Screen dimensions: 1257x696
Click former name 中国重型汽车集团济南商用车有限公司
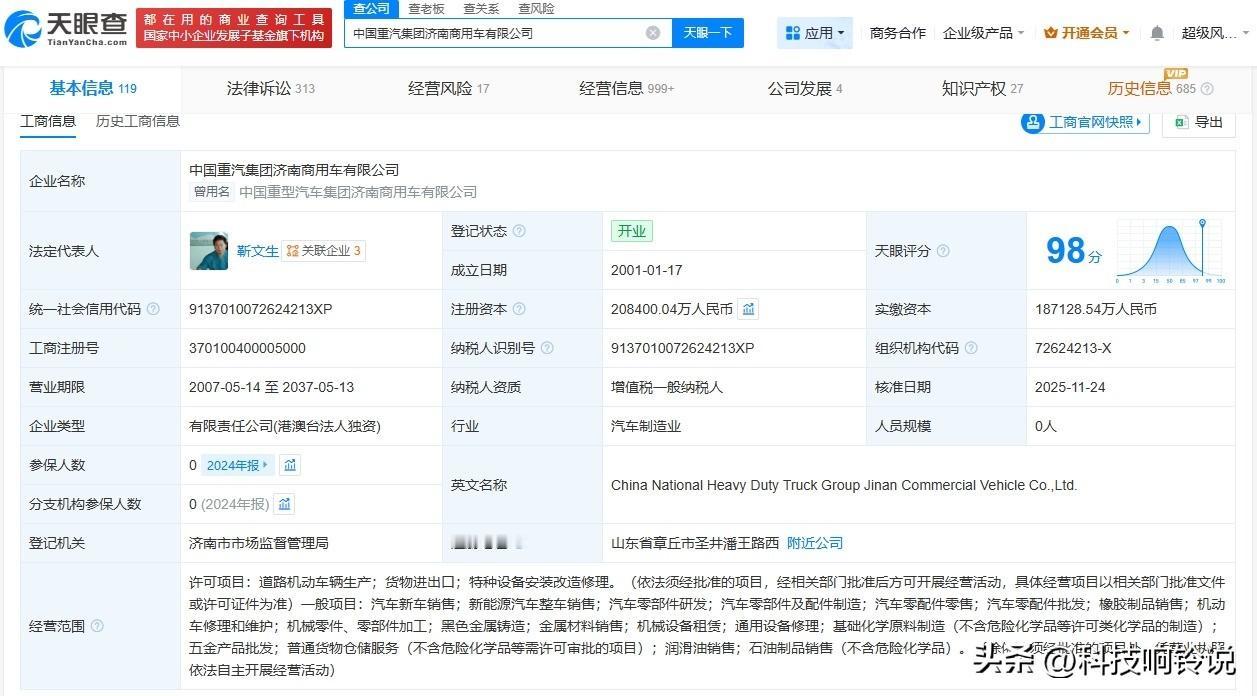[x=358, y=192]
